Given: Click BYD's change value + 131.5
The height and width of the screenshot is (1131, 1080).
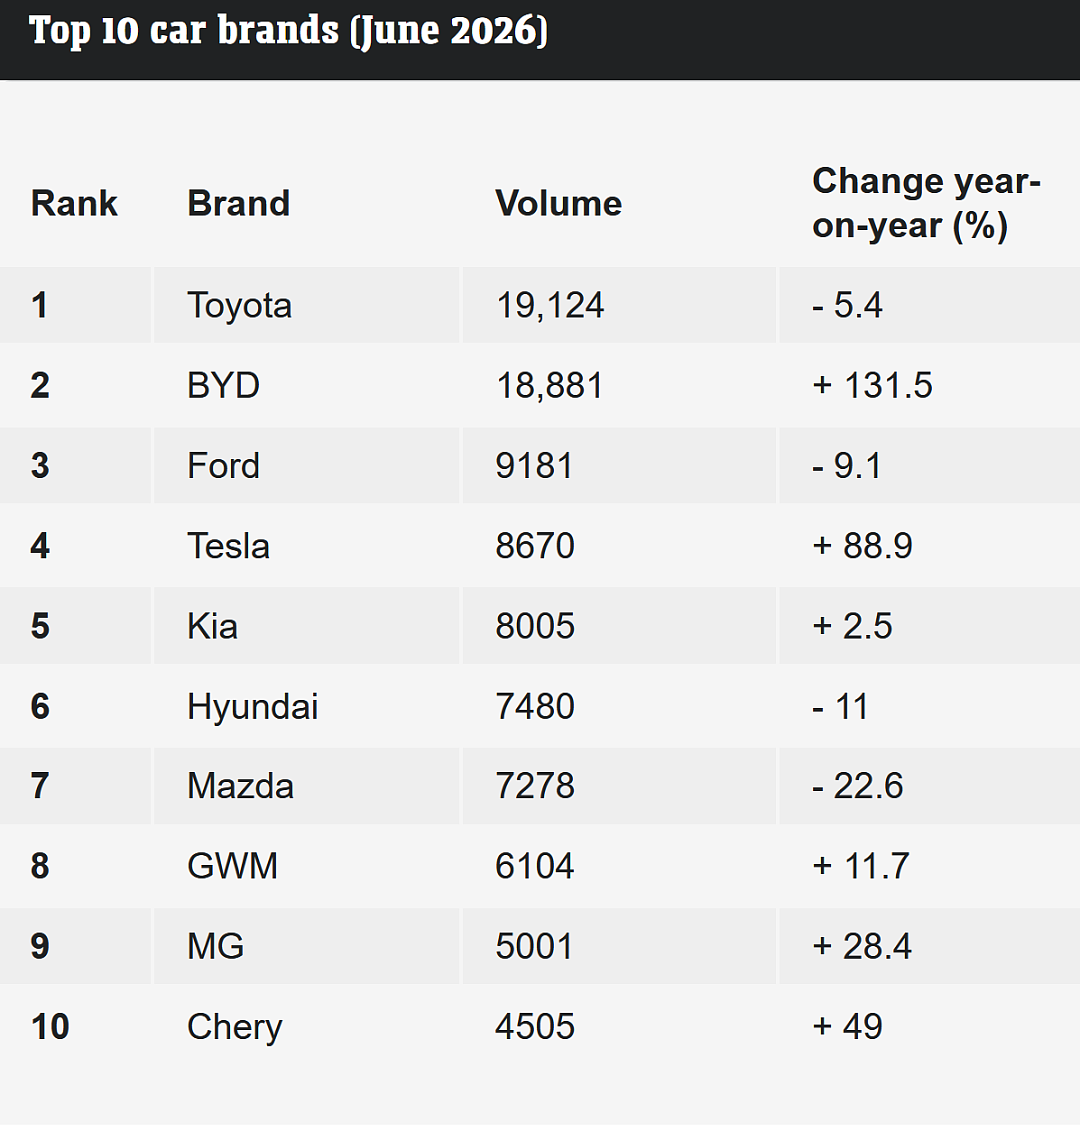Looking at the screenshot, I should [x=872, y=385].
